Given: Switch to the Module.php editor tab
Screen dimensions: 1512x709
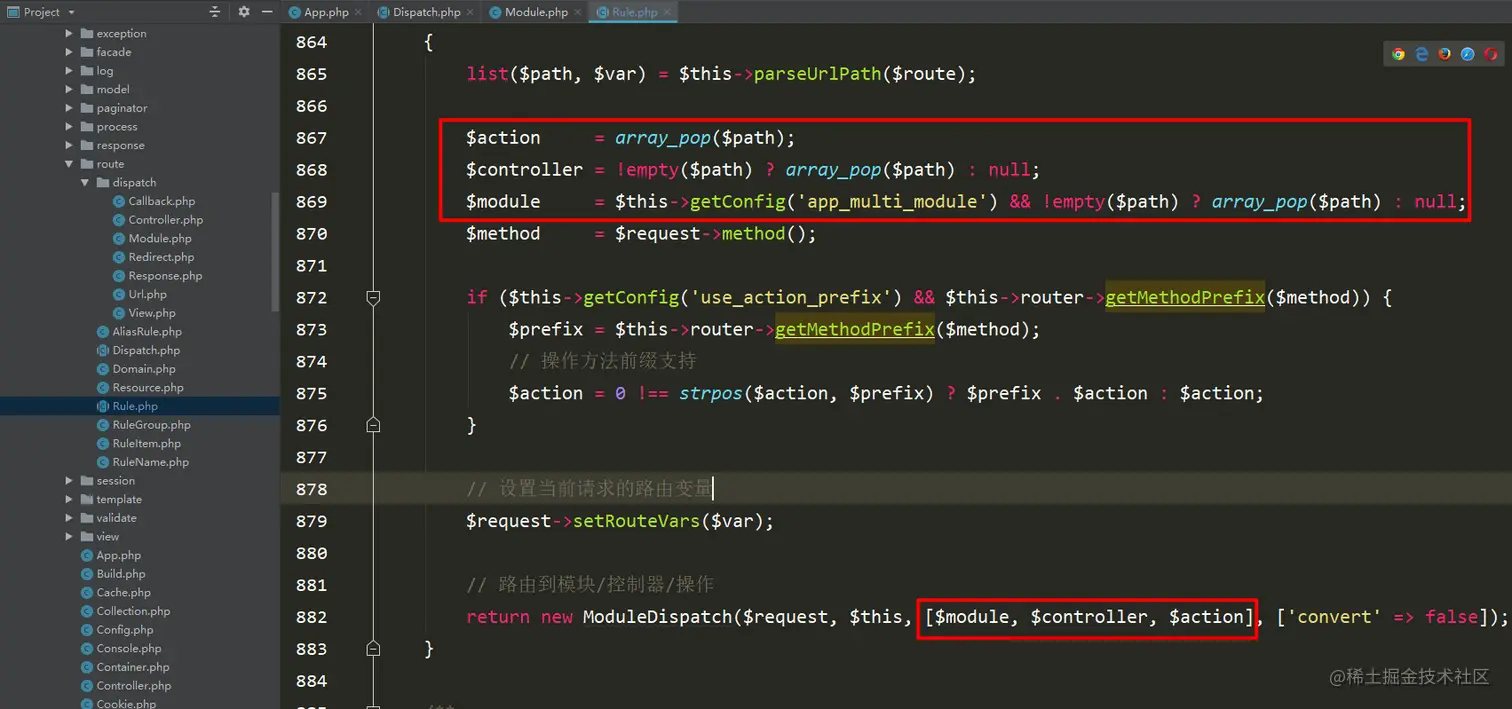Looking at the screenshot, I should point(536,12).
